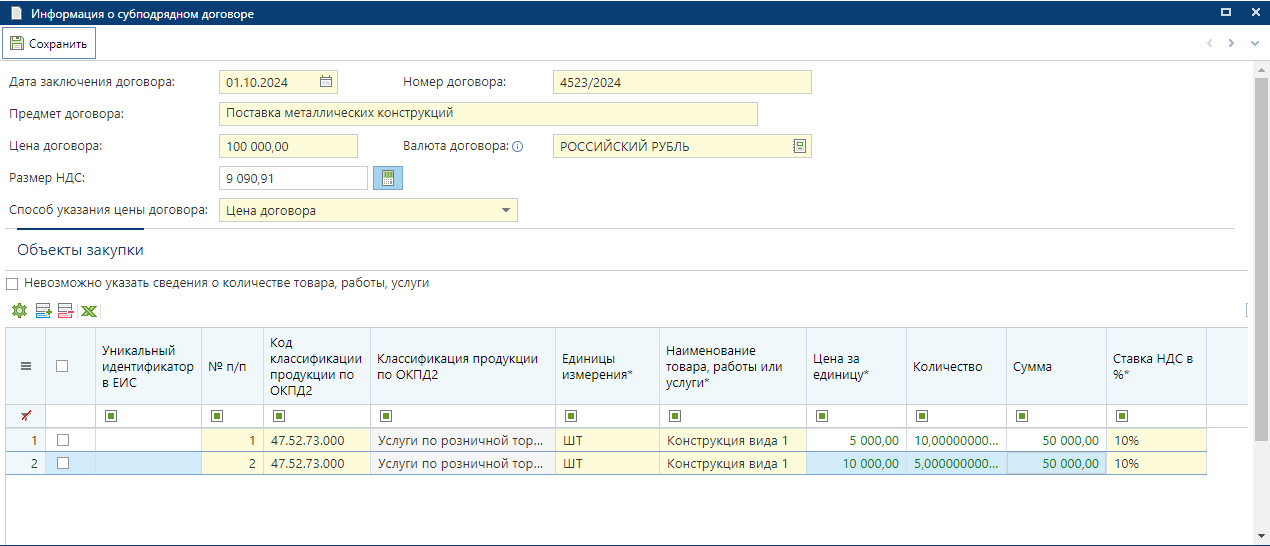Viewport: 1270px width, 546px height.
Task: Toggle select-all checkbox in table header
Action: [x=62, y=366]
